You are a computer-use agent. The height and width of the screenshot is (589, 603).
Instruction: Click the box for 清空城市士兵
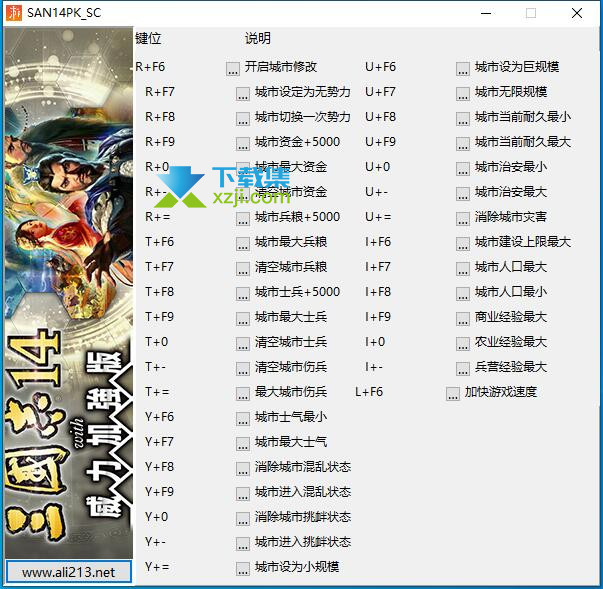tap(243, 343)
